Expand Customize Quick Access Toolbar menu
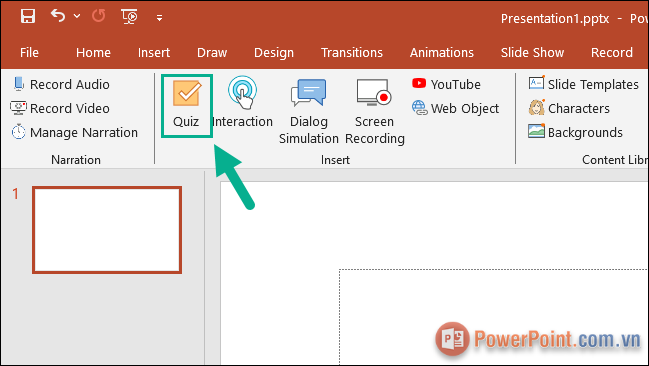The width and height of the screenshot is (649, 366). coord(159,17)
